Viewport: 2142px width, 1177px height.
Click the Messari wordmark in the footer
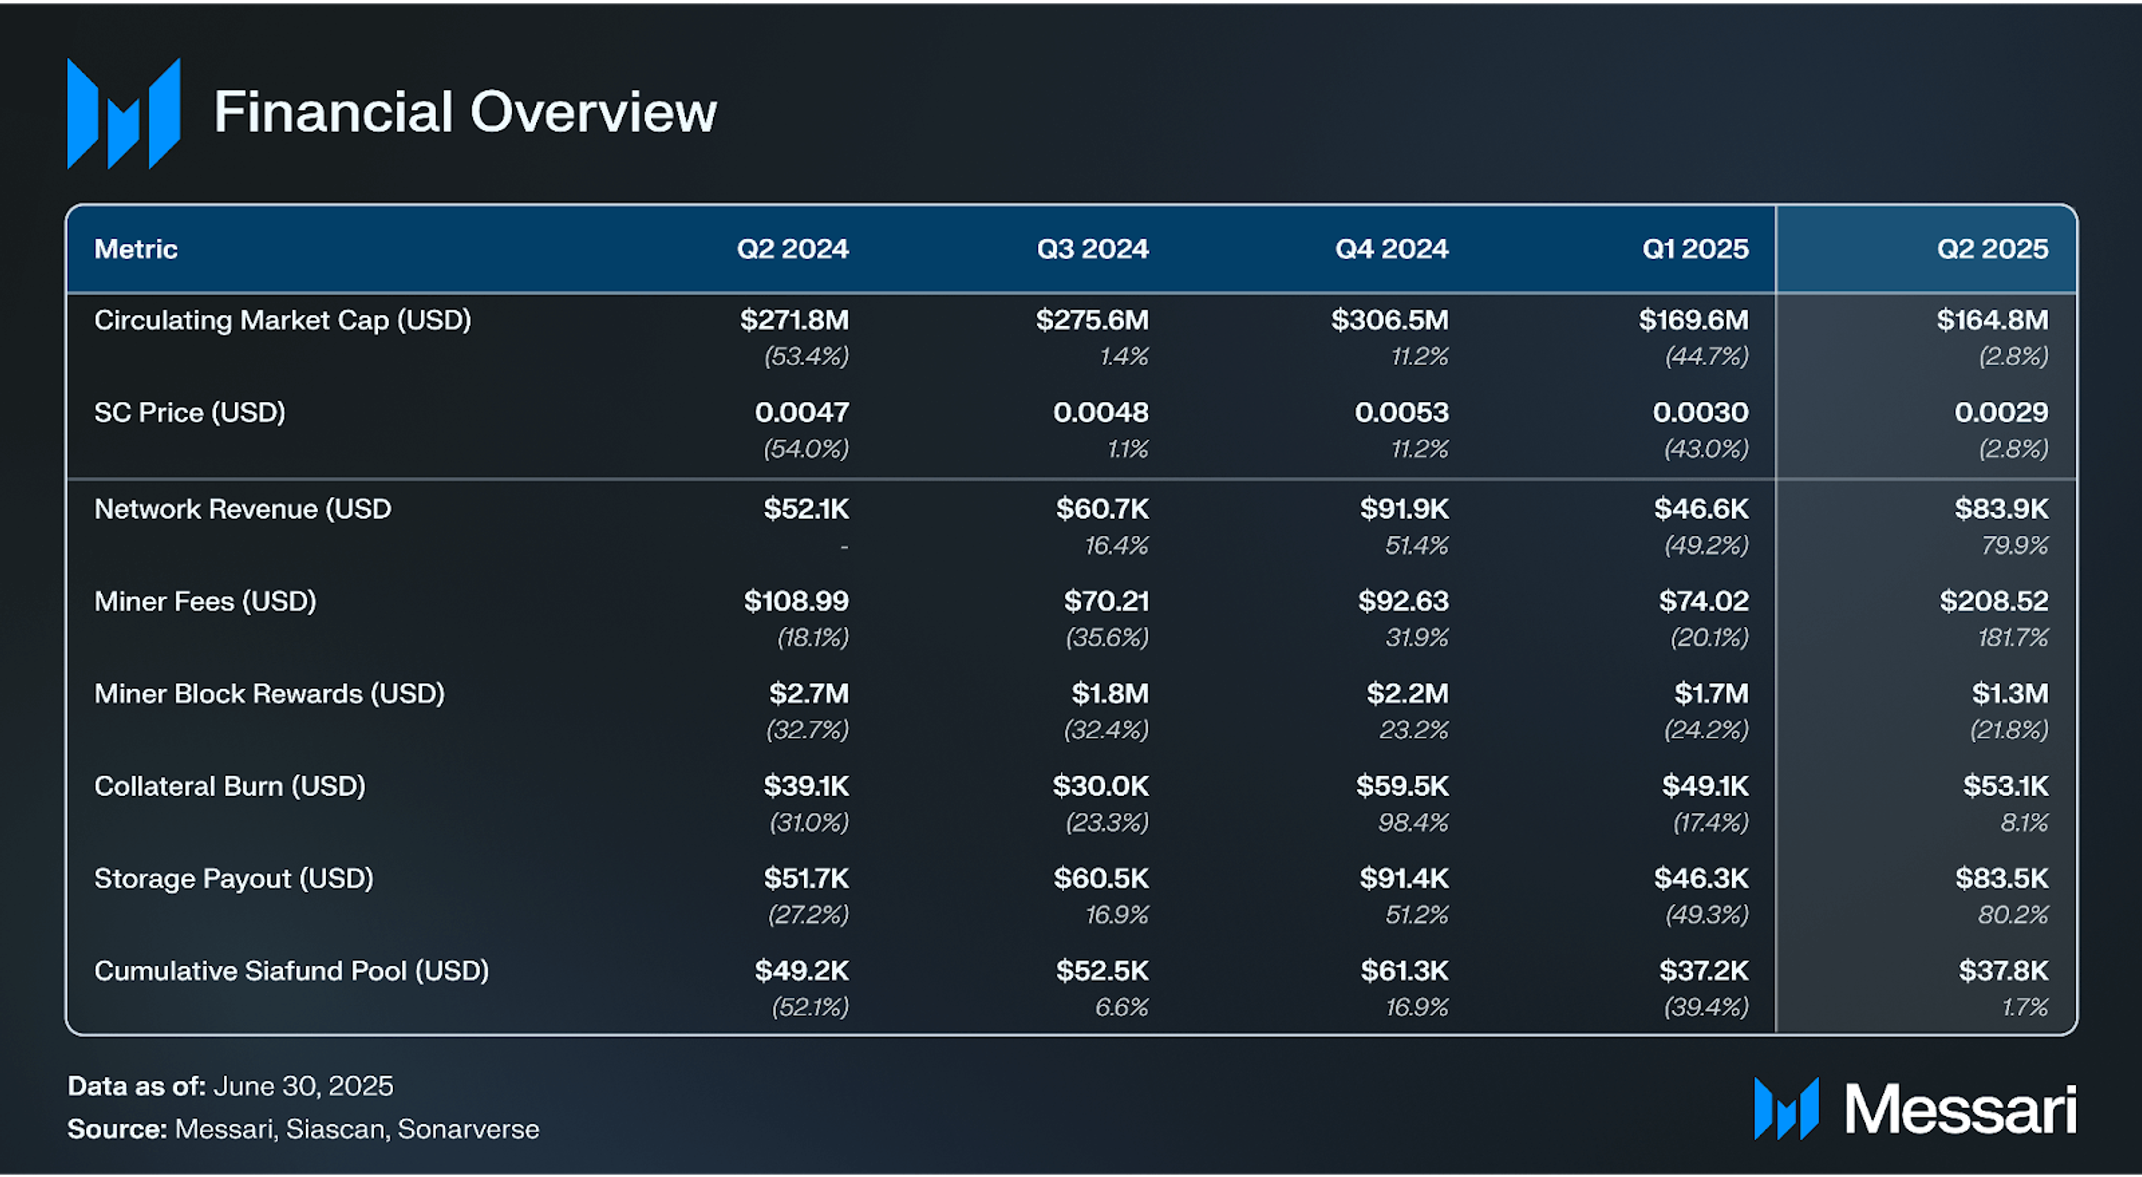(x=1960, y=1109)
